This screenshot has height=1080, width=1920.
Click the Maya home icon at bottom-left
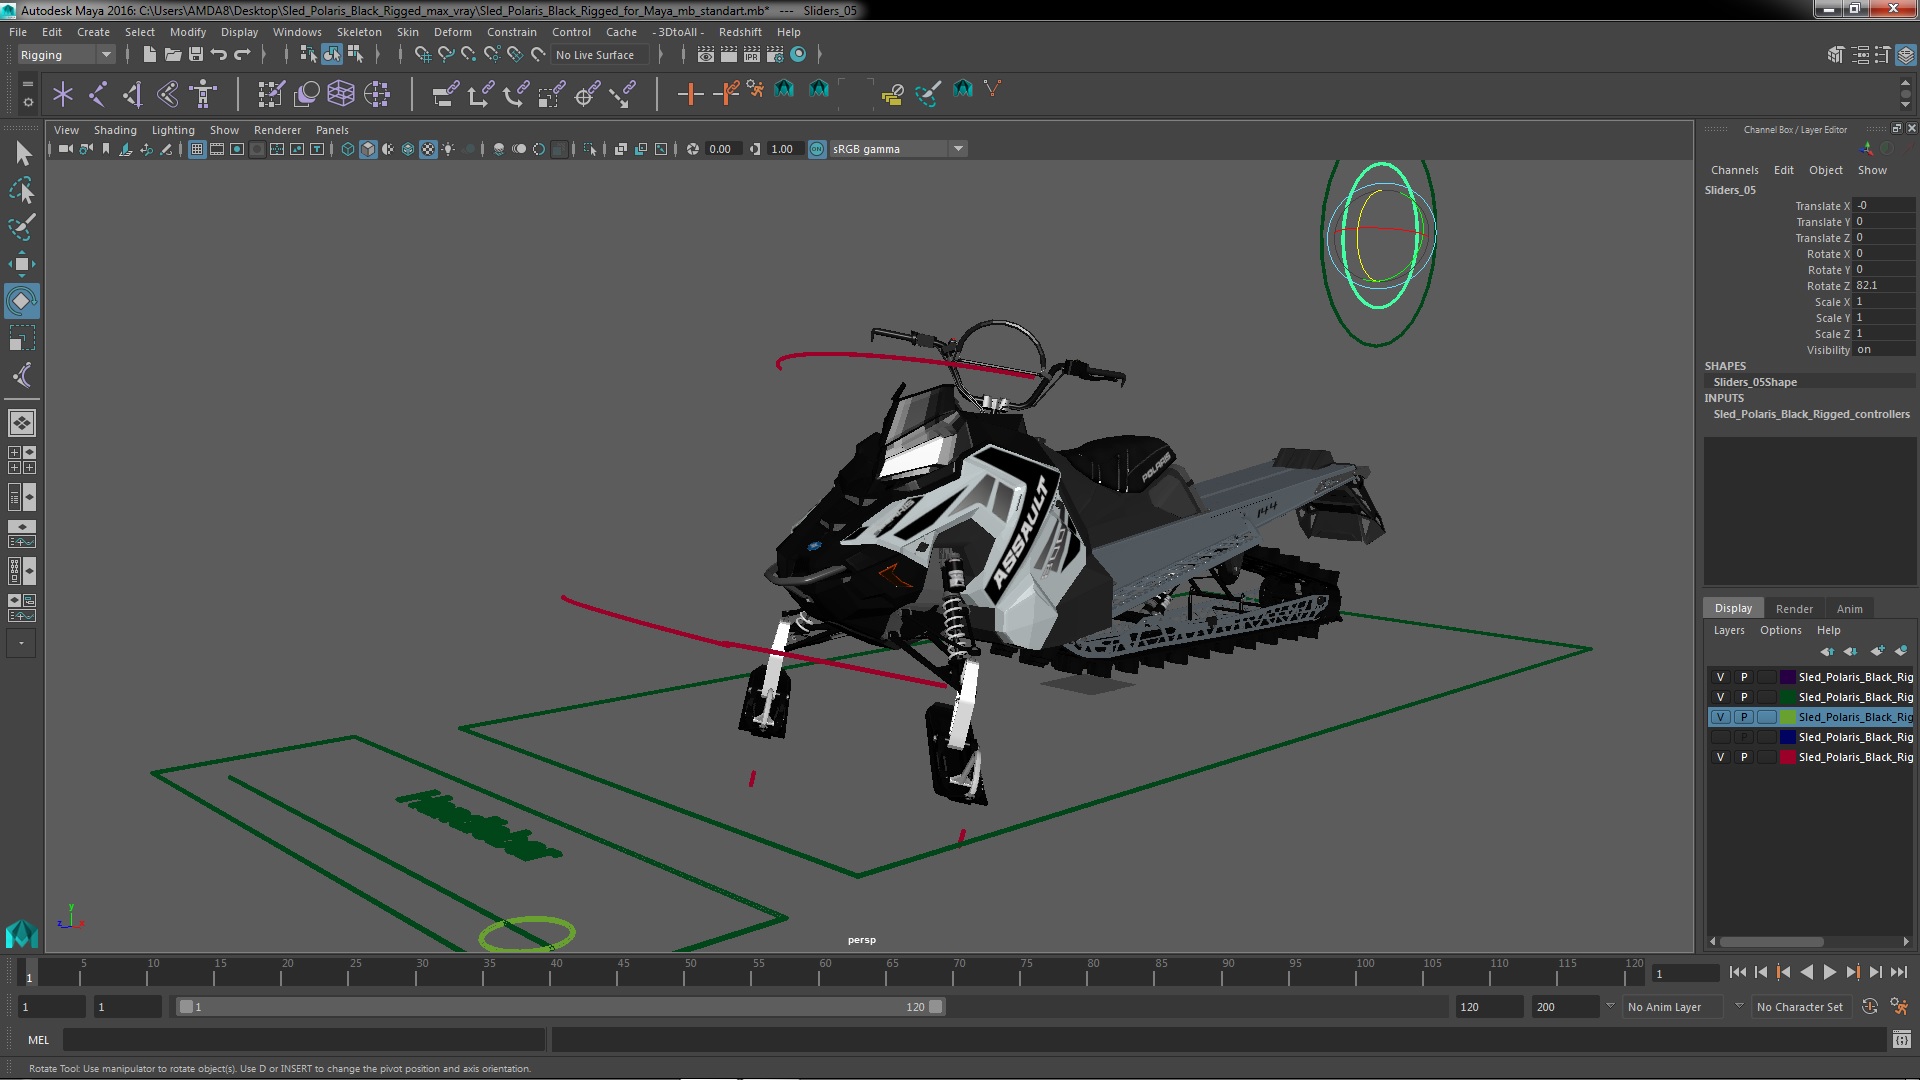click(x=21, y=935)
